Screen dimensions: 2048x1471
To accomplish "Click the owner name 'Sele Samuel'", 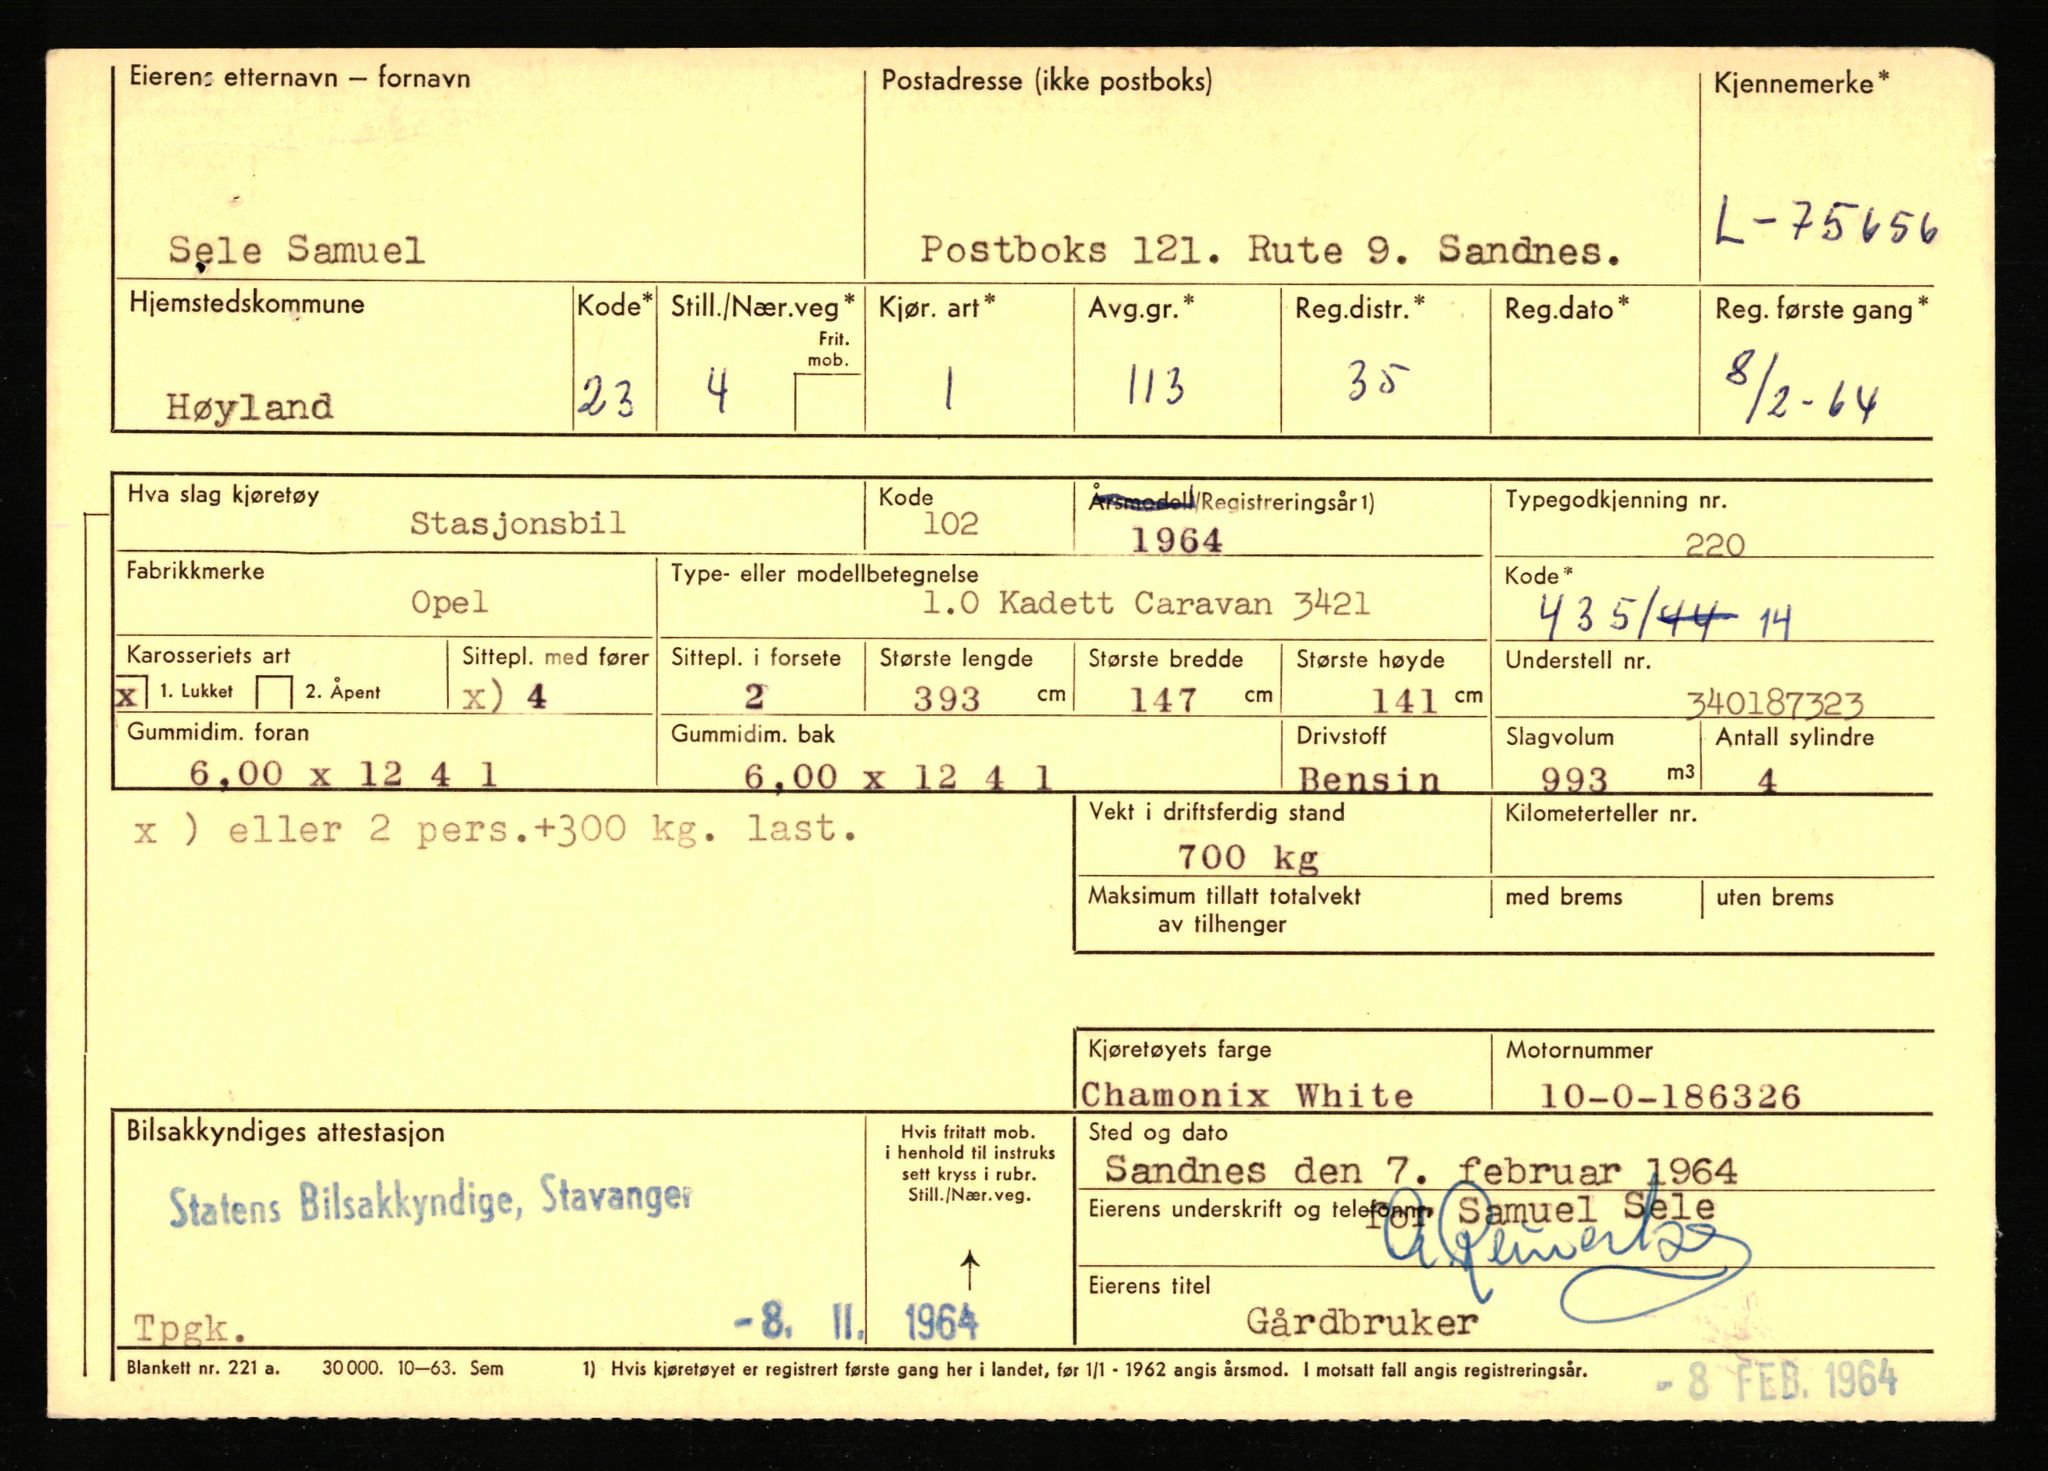I will pos(296,250).
